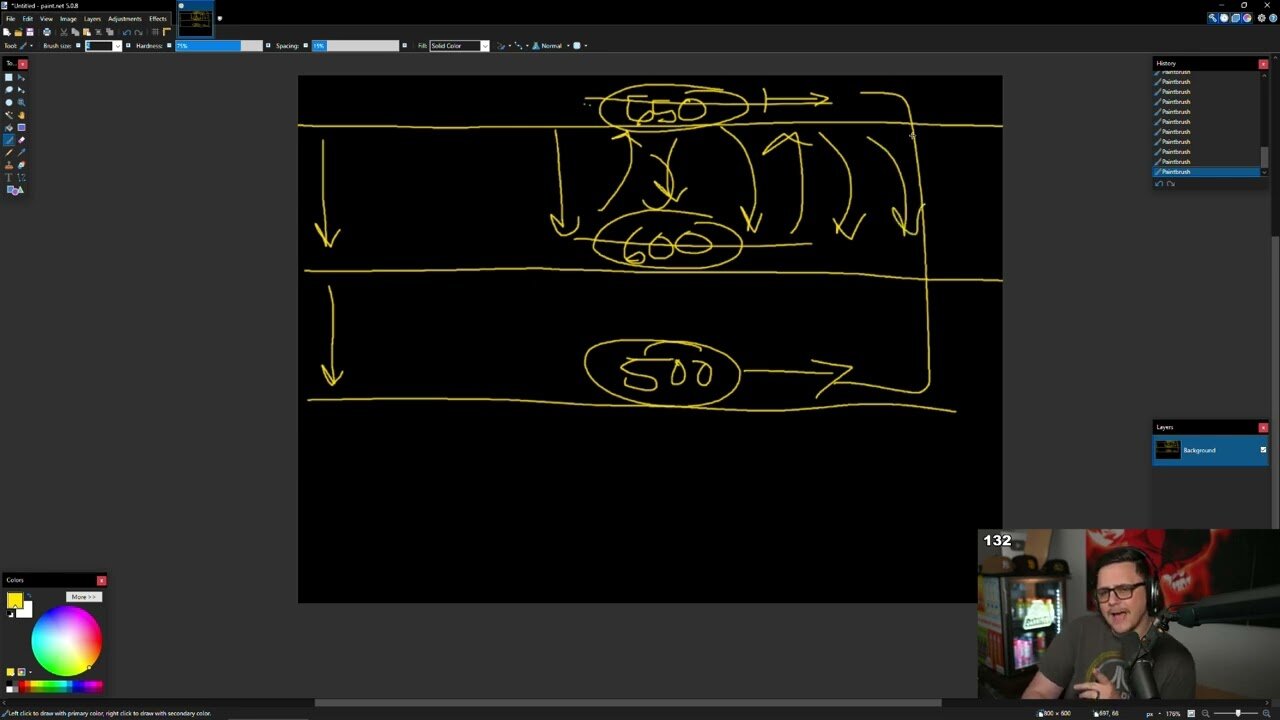Select the primary yellow color swatch

pos(14,600)
